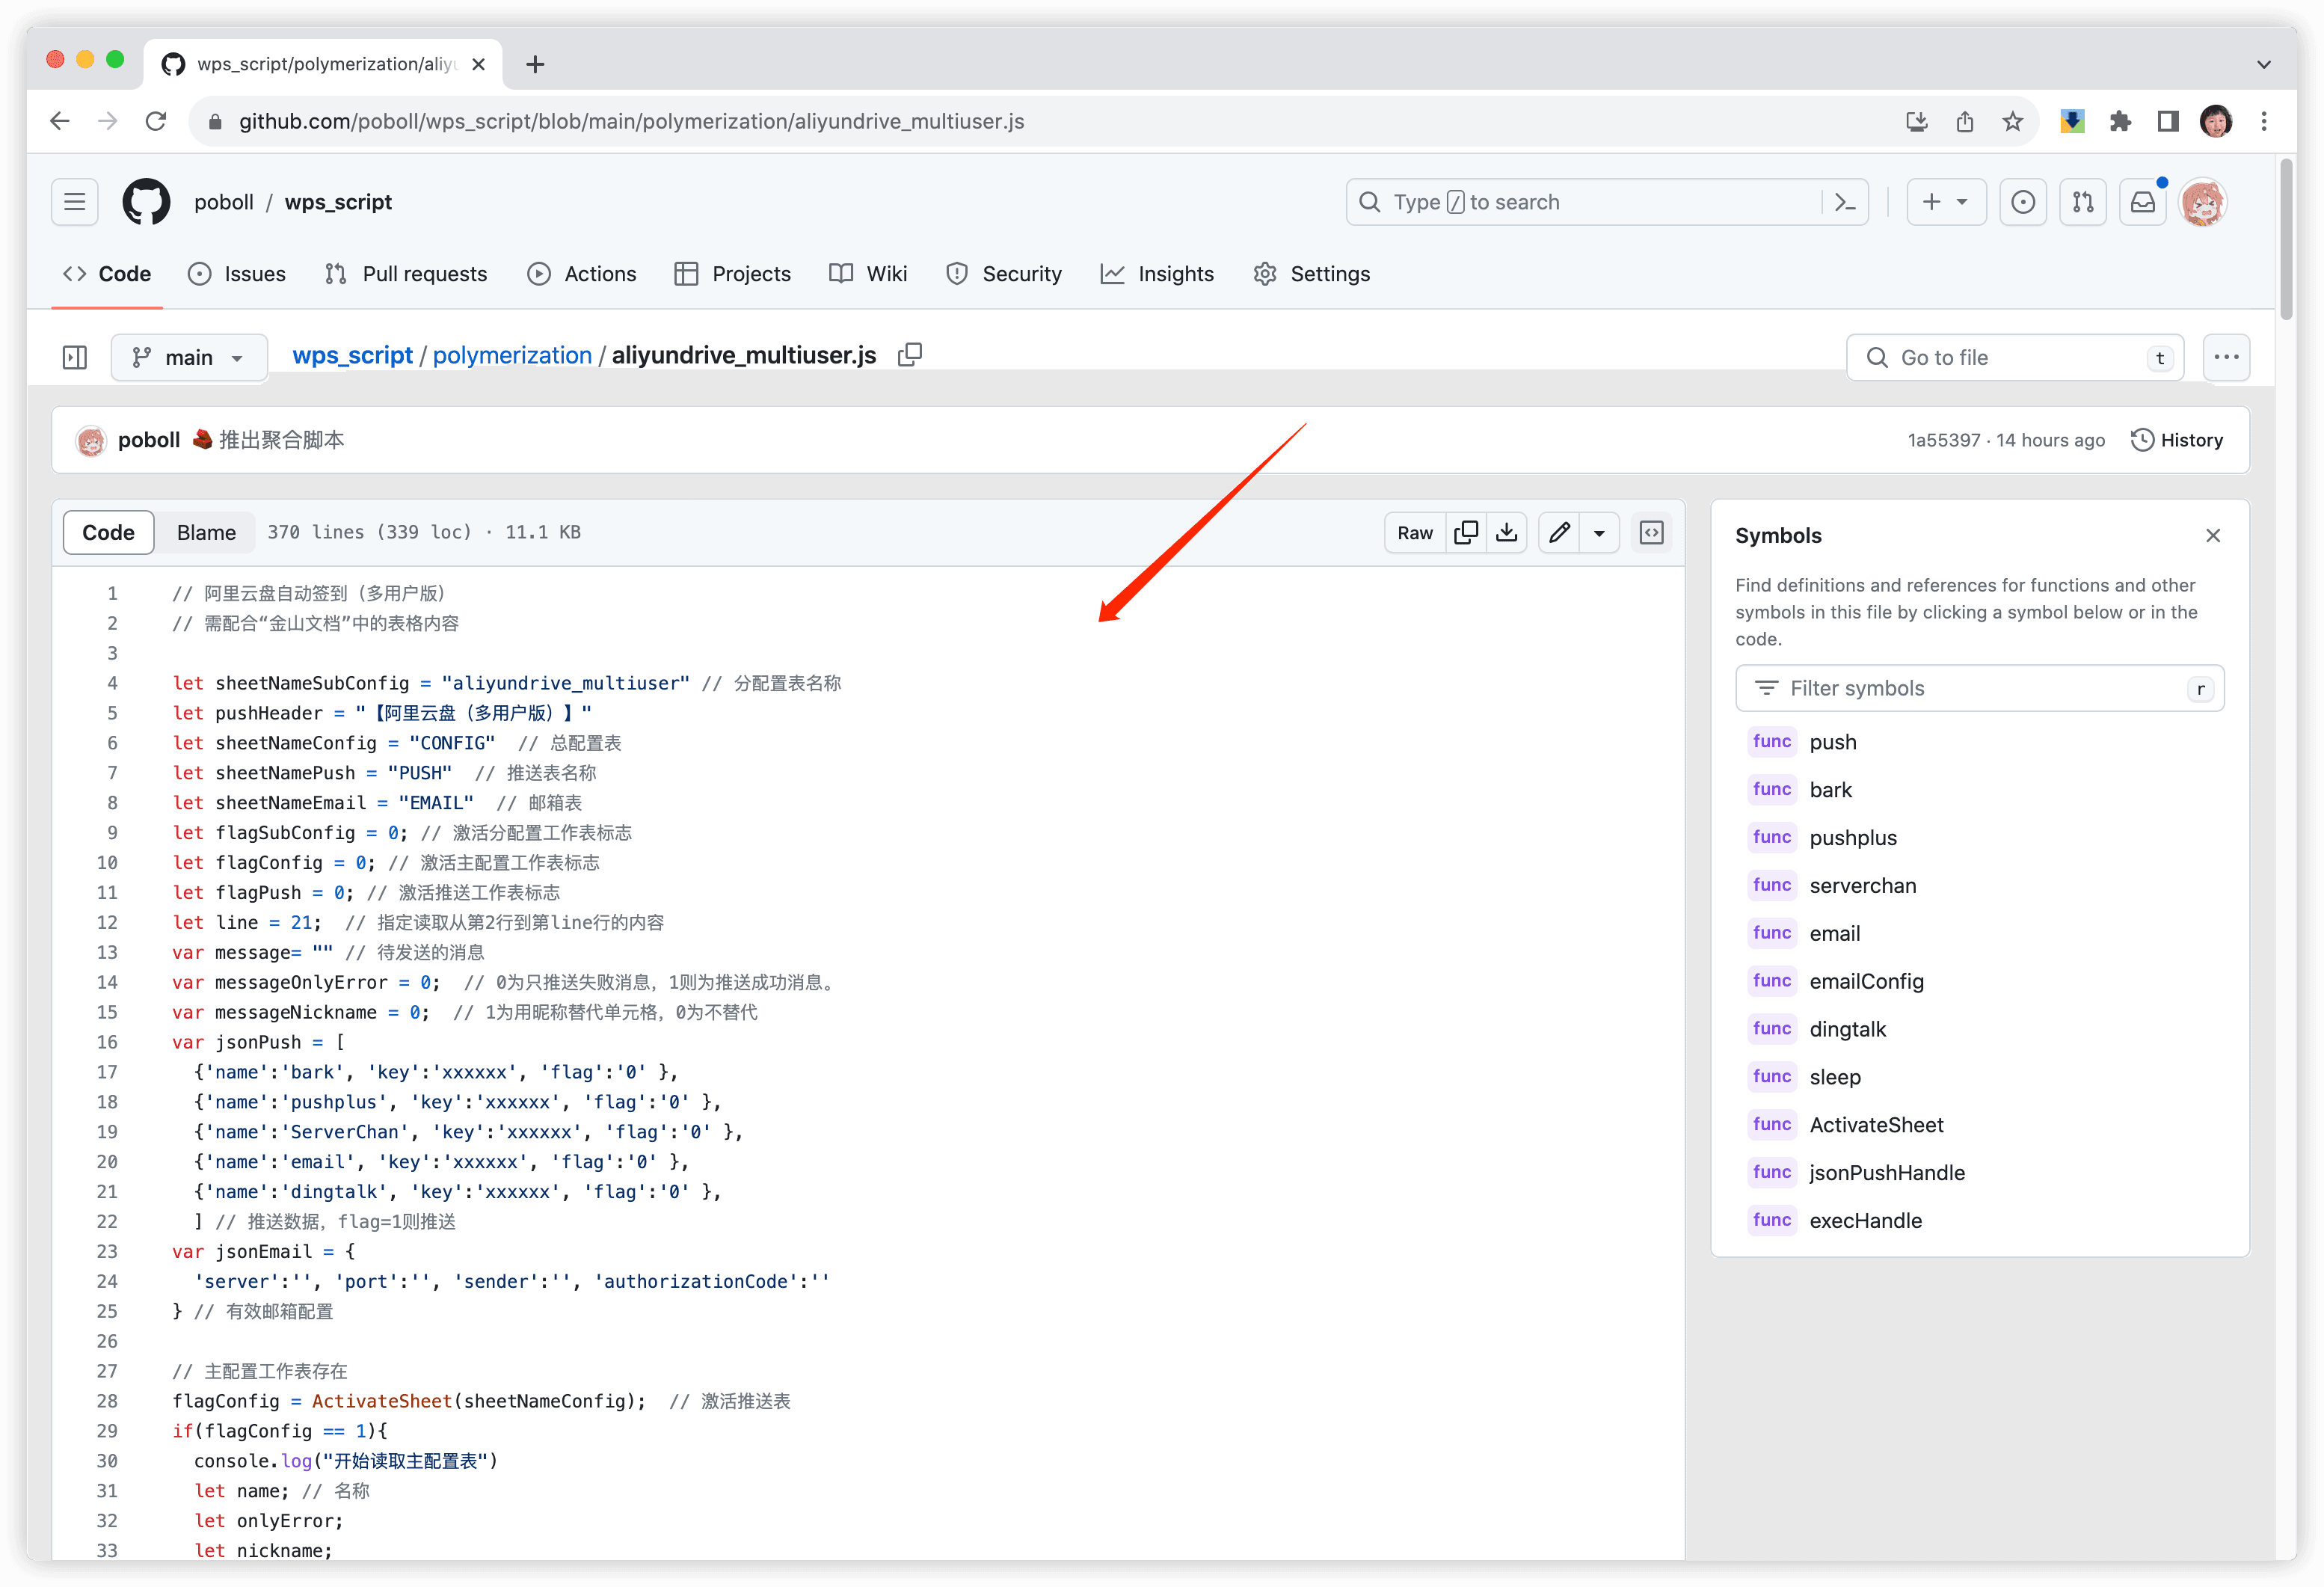Collapse the file tree side panel
The width and height of the screenshot is (2324, 1587).
[74, 357]
